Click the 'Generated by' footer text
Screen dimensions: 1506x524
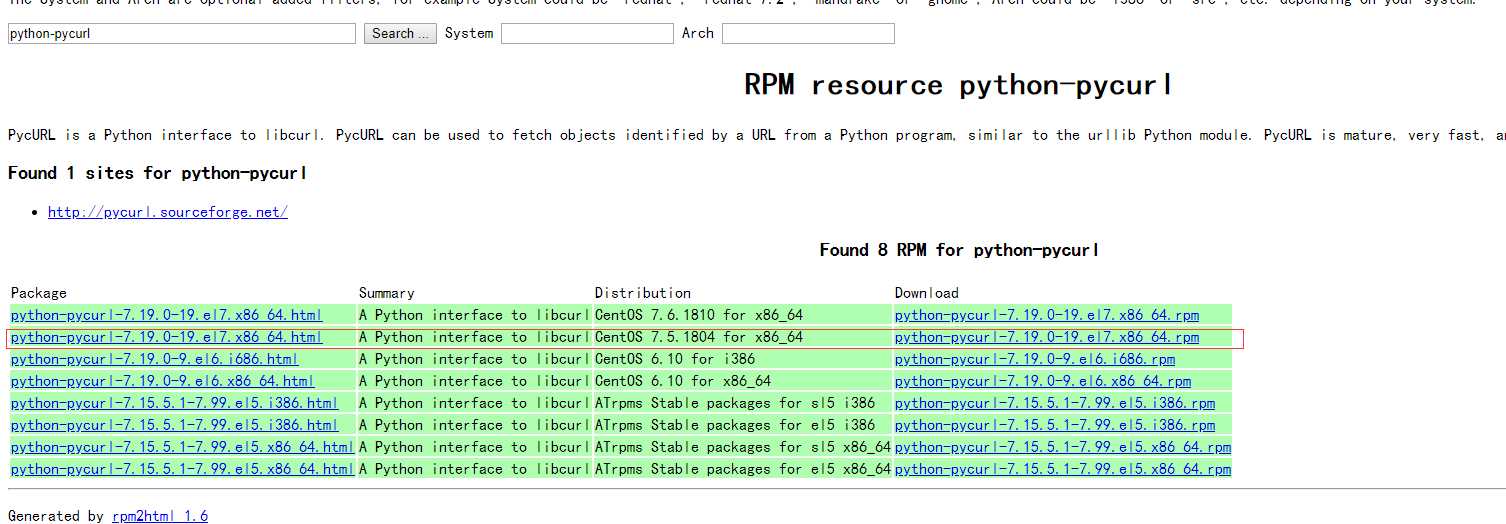tap(56, 516)
